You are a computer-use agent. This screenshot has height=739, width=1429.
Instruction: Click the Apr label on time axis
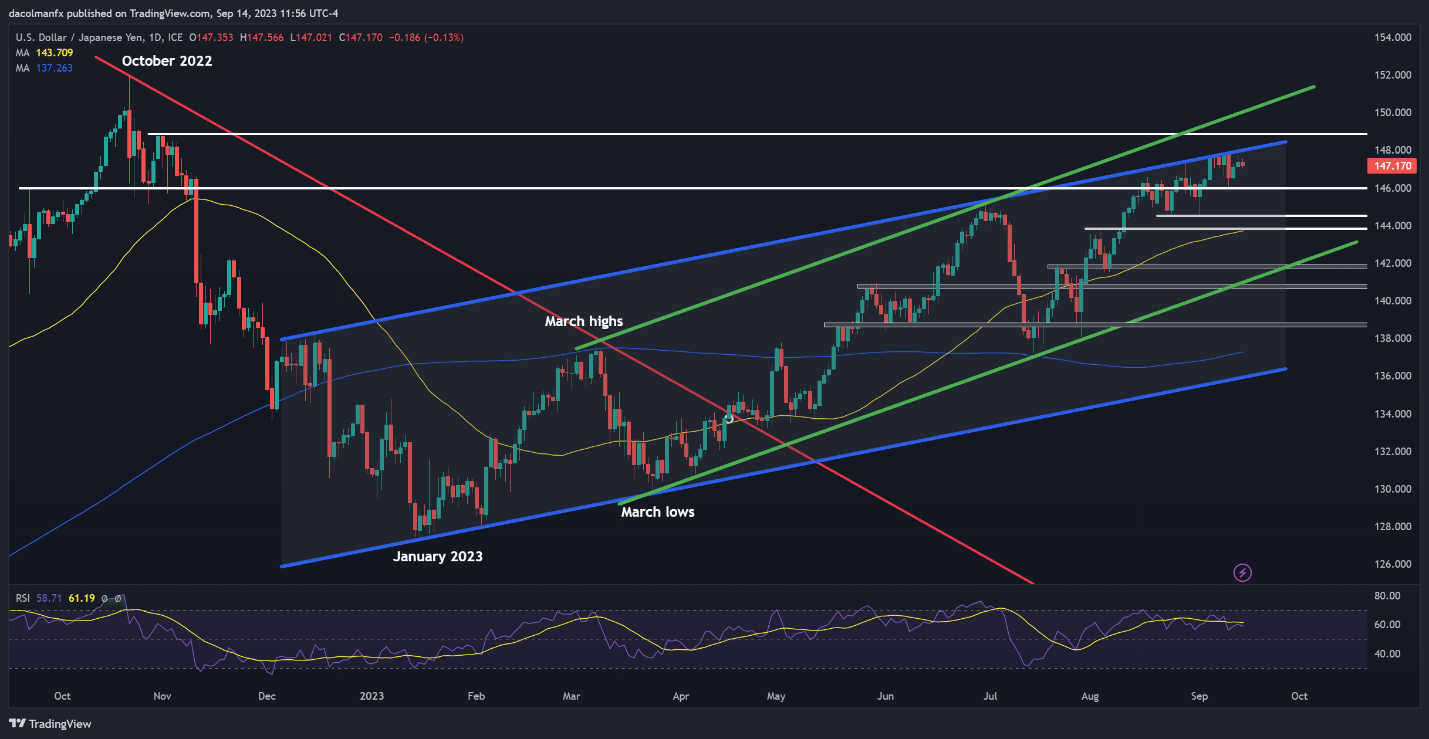click(x=681, y=696)
